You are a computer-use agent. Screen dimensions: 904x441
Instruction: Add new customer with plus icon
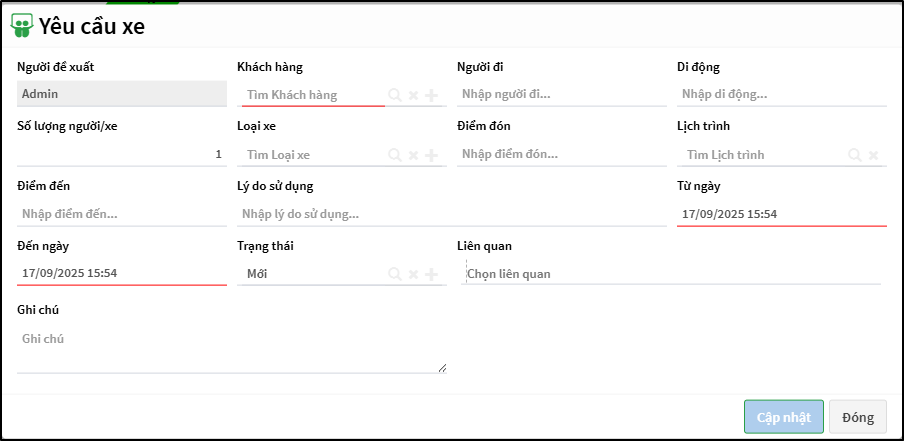431,95
